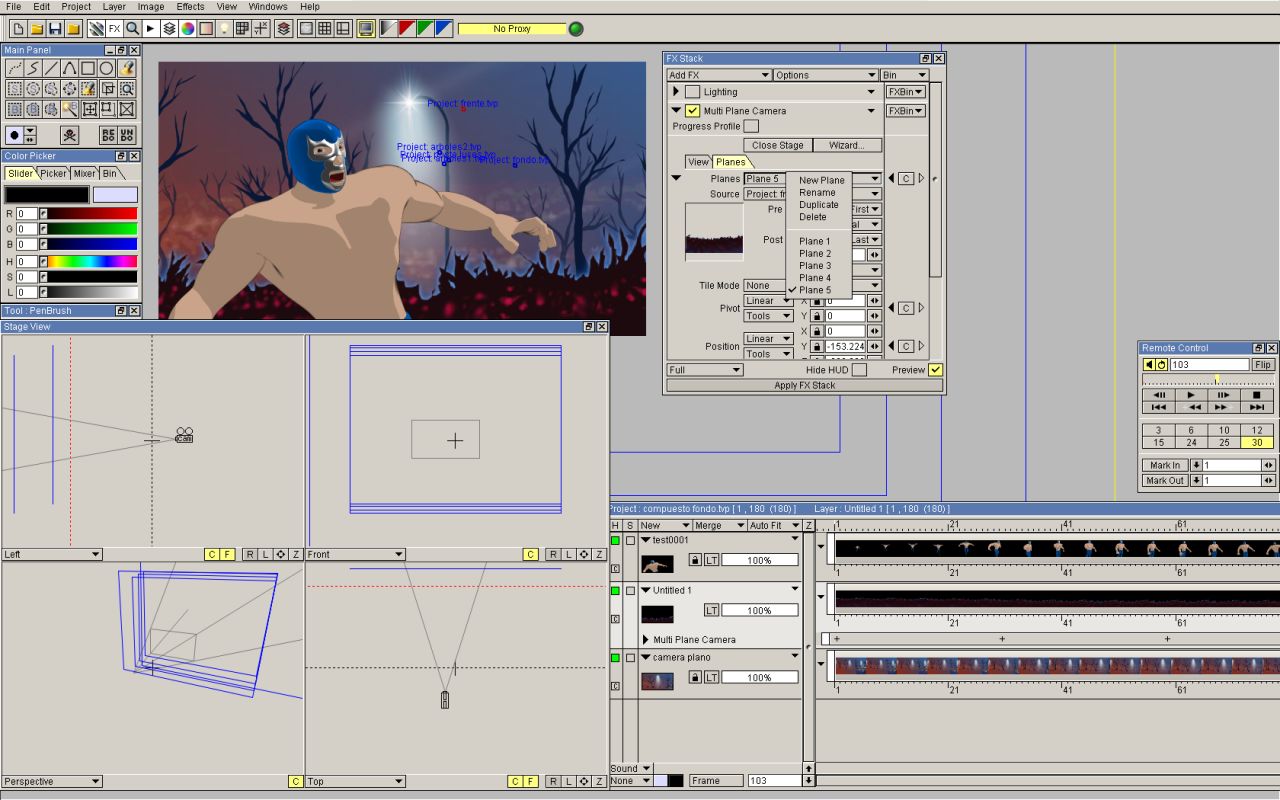
Task: Click the Frame number field showing 103 at timeline bottom
Action: coord(773,780)
